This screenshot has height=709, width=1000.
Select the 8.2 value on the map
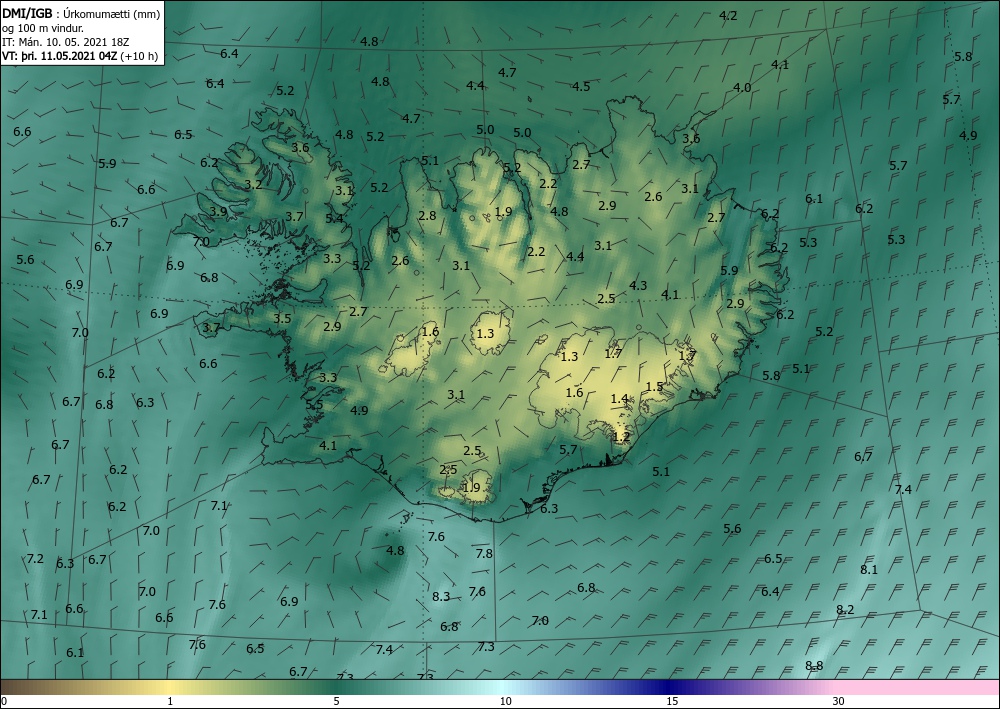[845, 610]
